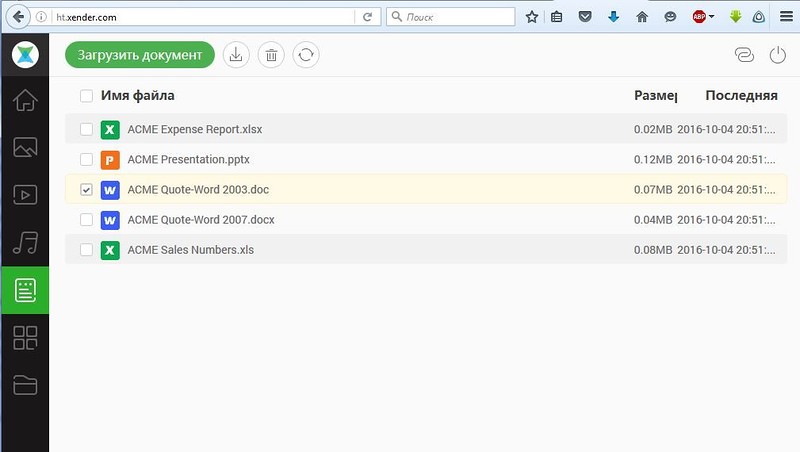The image size is (800, 452).
Task: Click the browser search field Поиск
Action: coord(451,17)
